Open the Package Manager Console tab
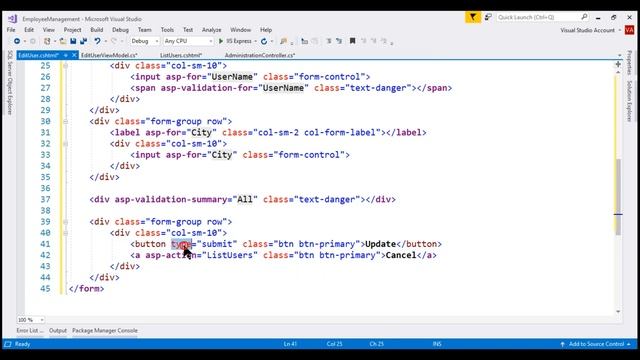 click(105, 331)
